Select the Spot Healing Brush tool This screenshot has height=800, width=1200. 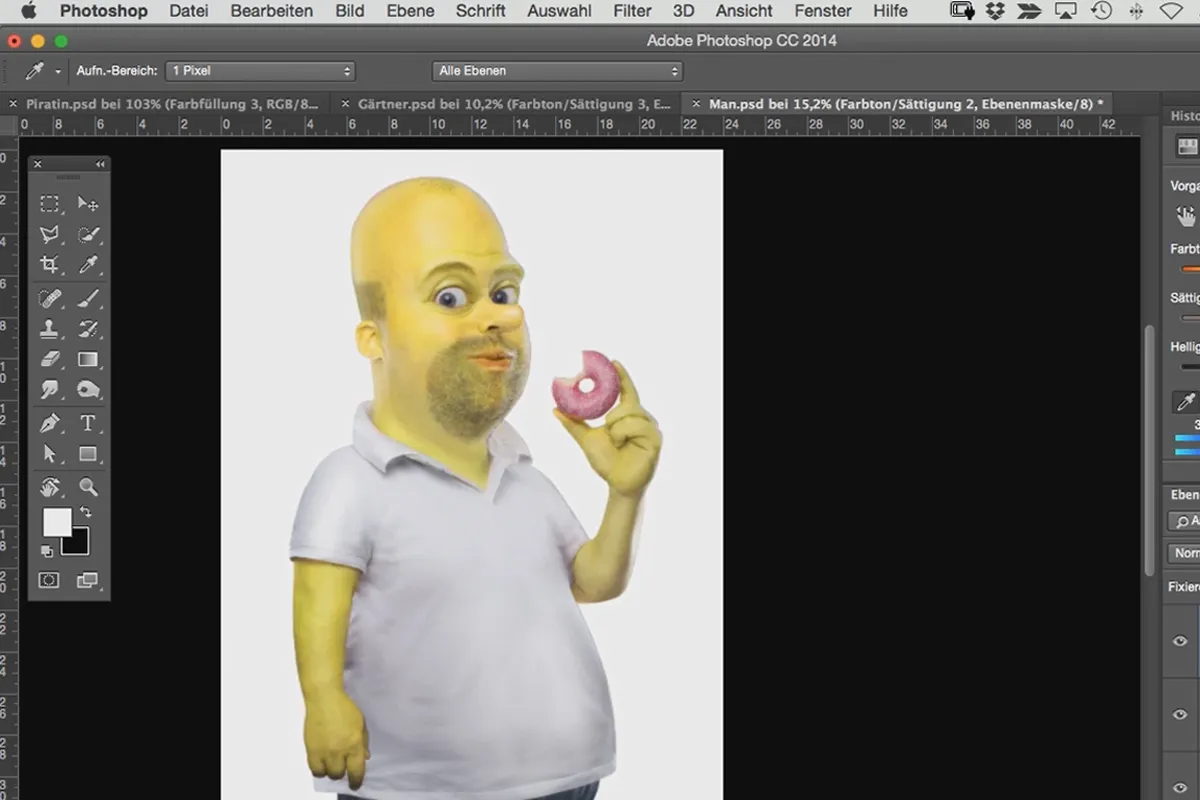pyautogui.click(x=49, y=298)
